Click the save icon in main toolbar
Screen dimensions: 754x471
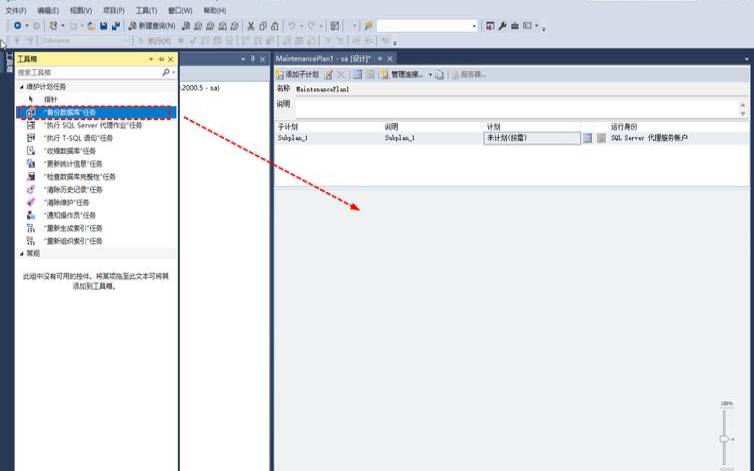[103, 25]
